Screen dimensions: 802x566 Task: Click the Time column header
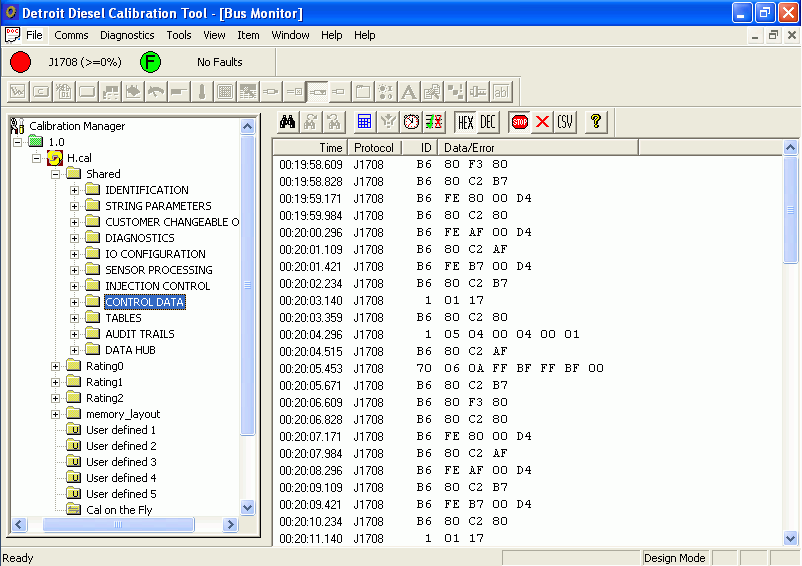click(310, 148)
